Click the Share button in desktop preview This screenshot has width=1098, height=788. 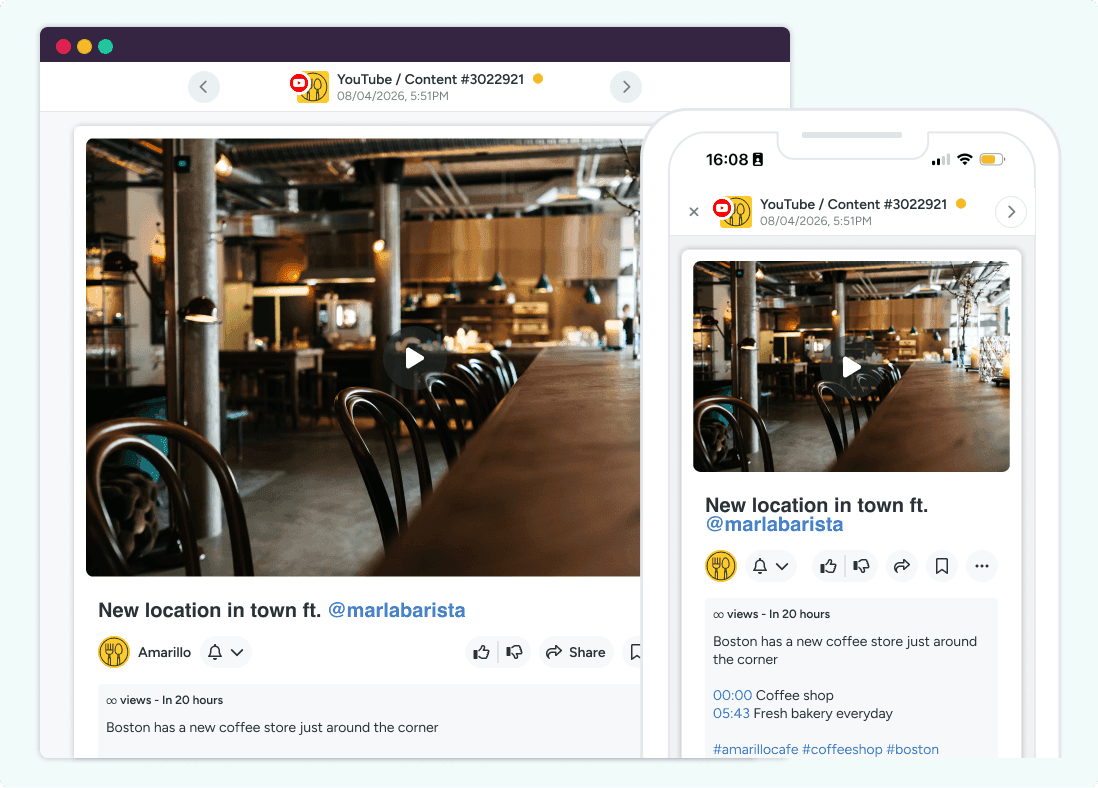point(576,652)
